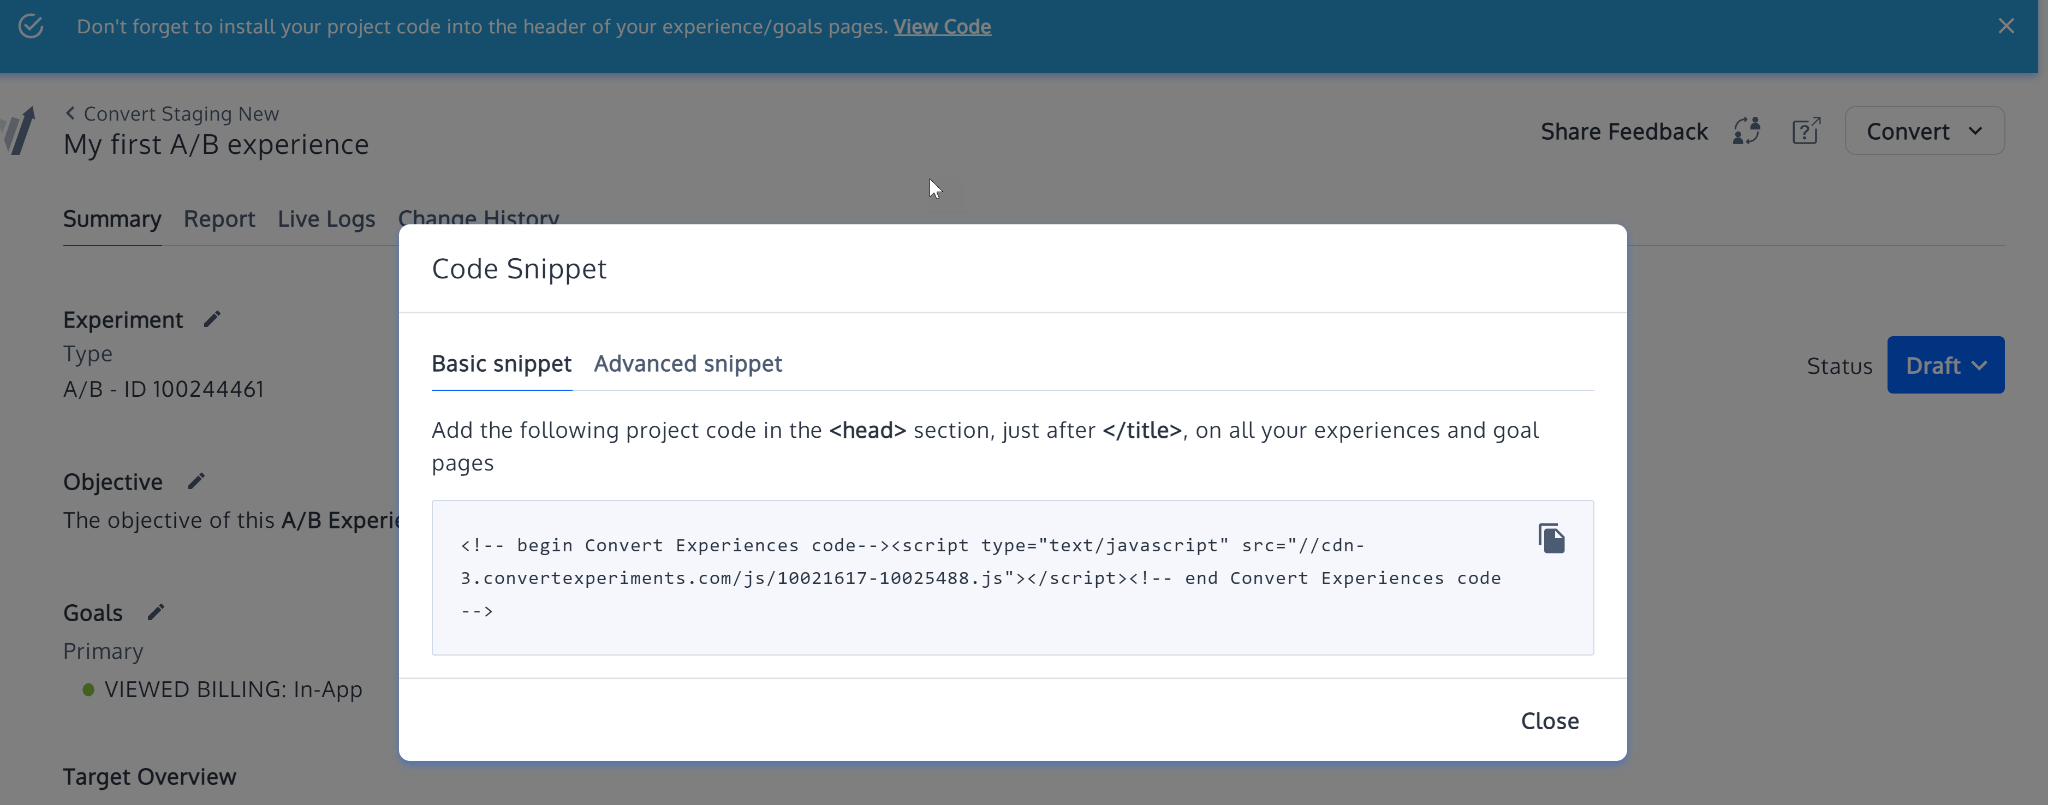Click Share Feedback
Viewport: 2048px width, 805px height.
1624,131
